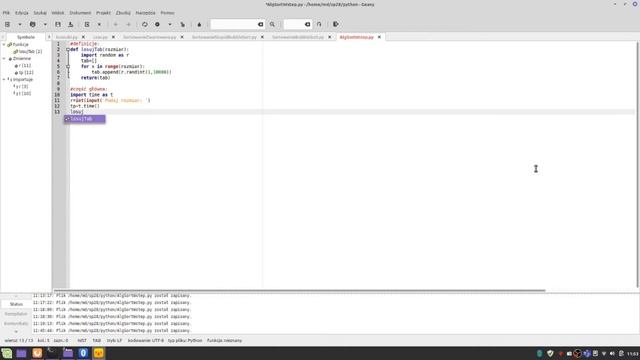Open the color chooser tool
The width and height of the screenshot is (640, 360).
(199, 24)
